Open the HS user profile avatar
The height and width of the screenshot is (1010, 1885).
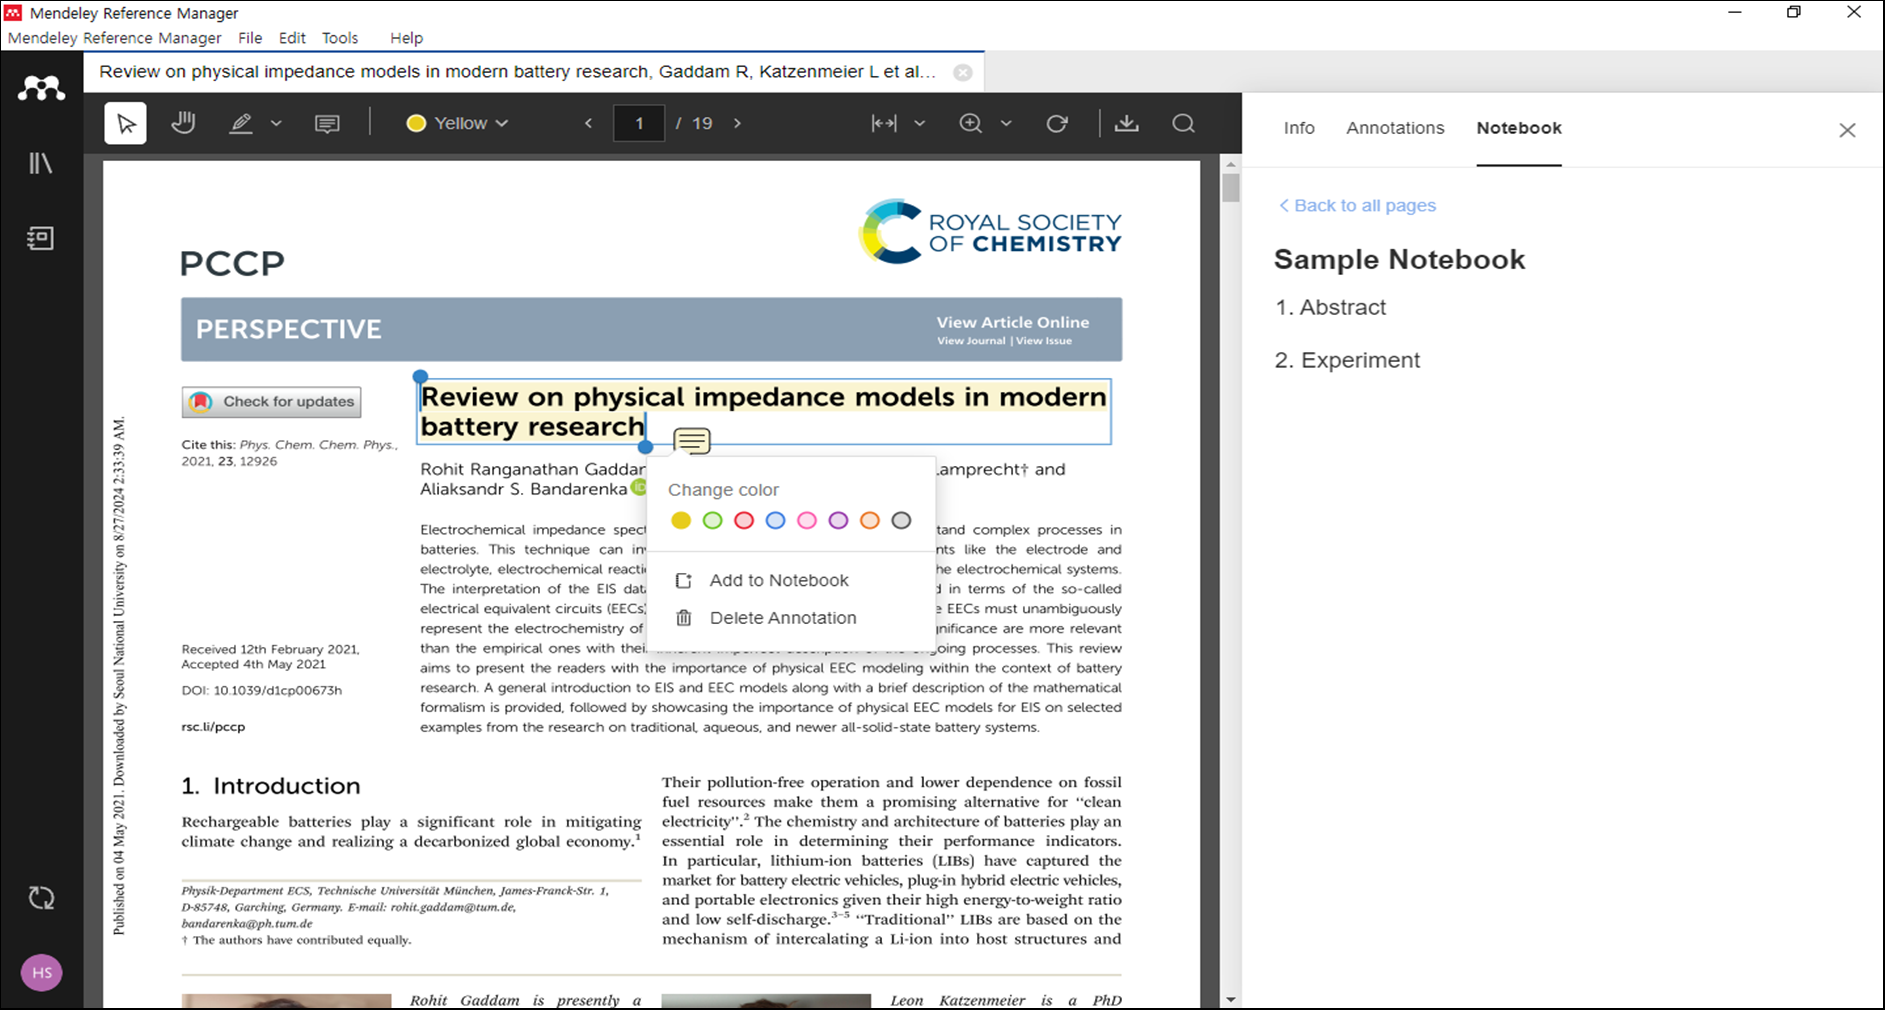pos(42,972)
